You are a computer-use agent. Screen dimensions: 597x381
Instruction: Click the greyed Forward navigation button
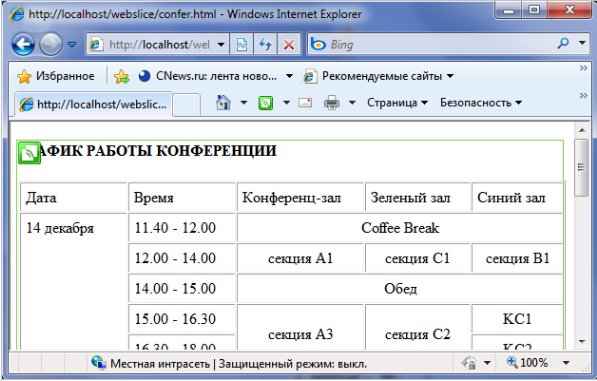pyautogui.click(x=51, y=44)
